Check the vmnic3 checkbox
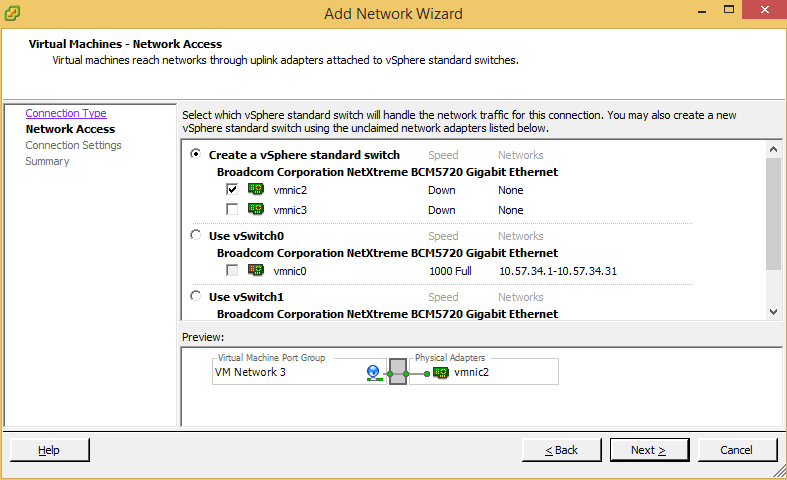 pyautogui.click(x=232, y=210)
